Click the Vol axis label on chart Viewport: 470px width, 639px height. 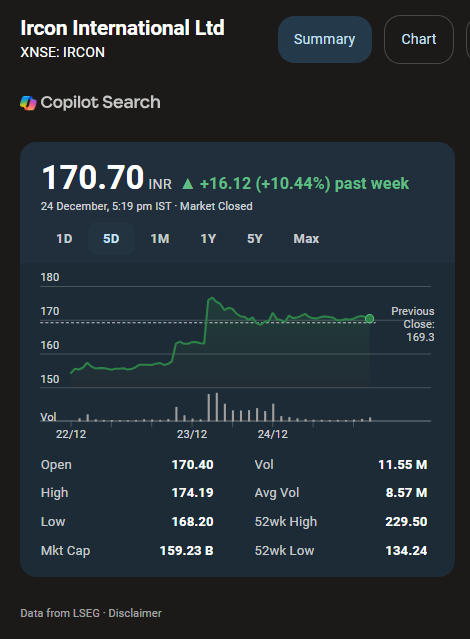48,417
